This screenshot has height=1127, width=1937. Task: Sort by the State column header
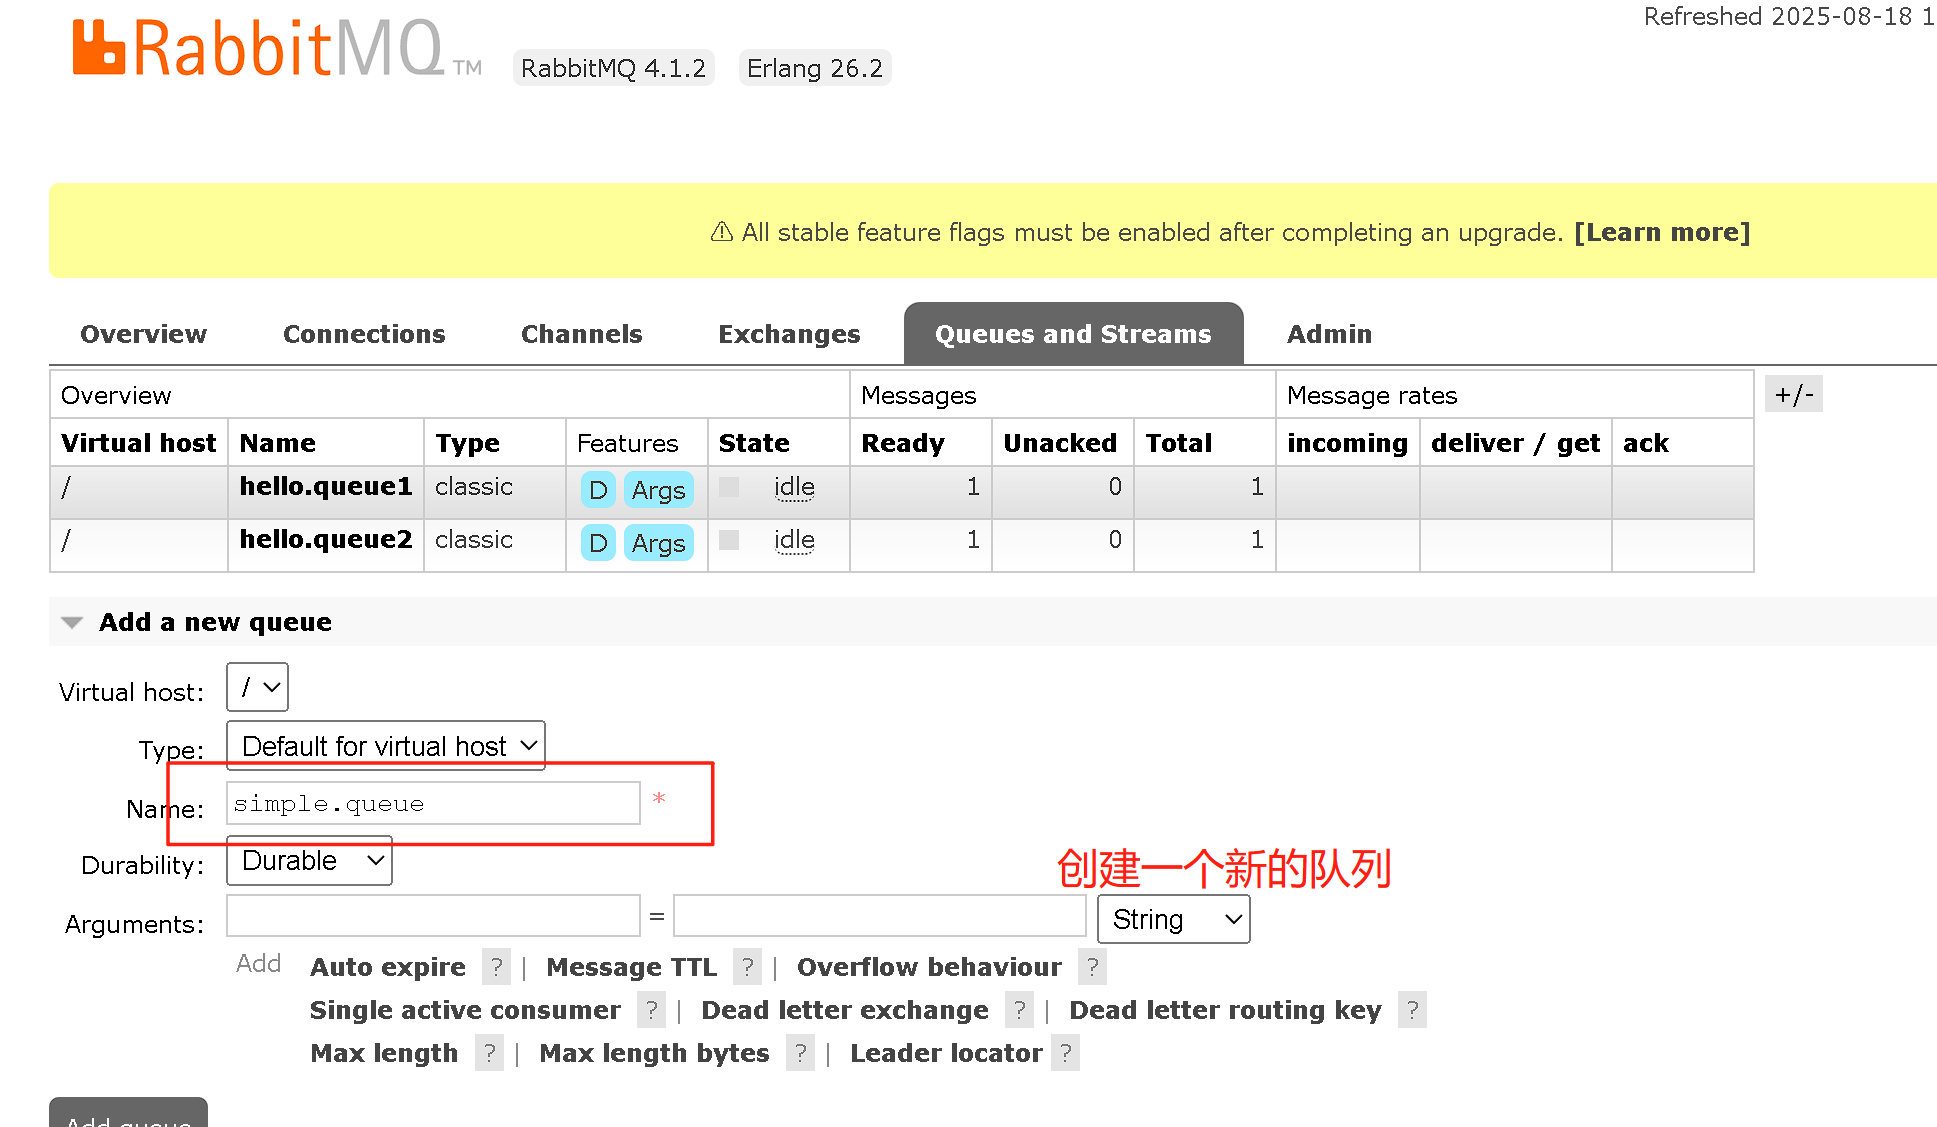[x=754, y=443]
